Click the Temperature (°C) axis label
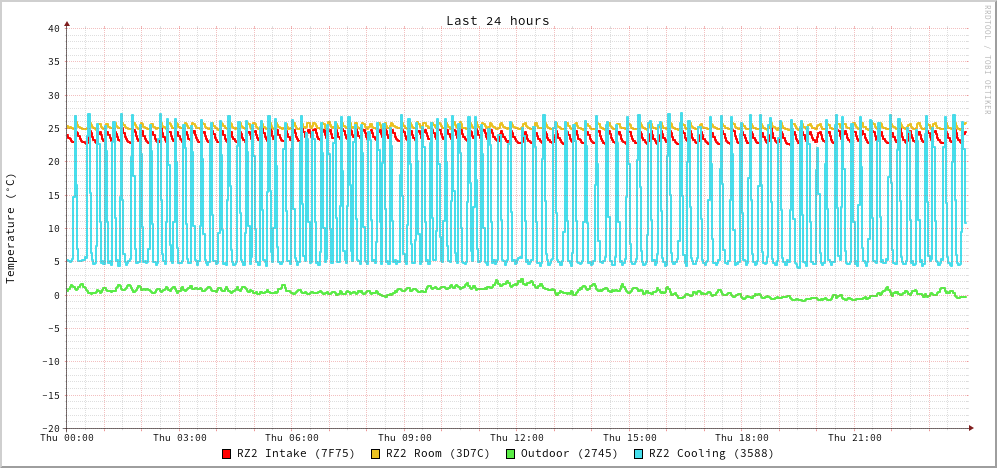The image size is (997, 468). (11, 228)
